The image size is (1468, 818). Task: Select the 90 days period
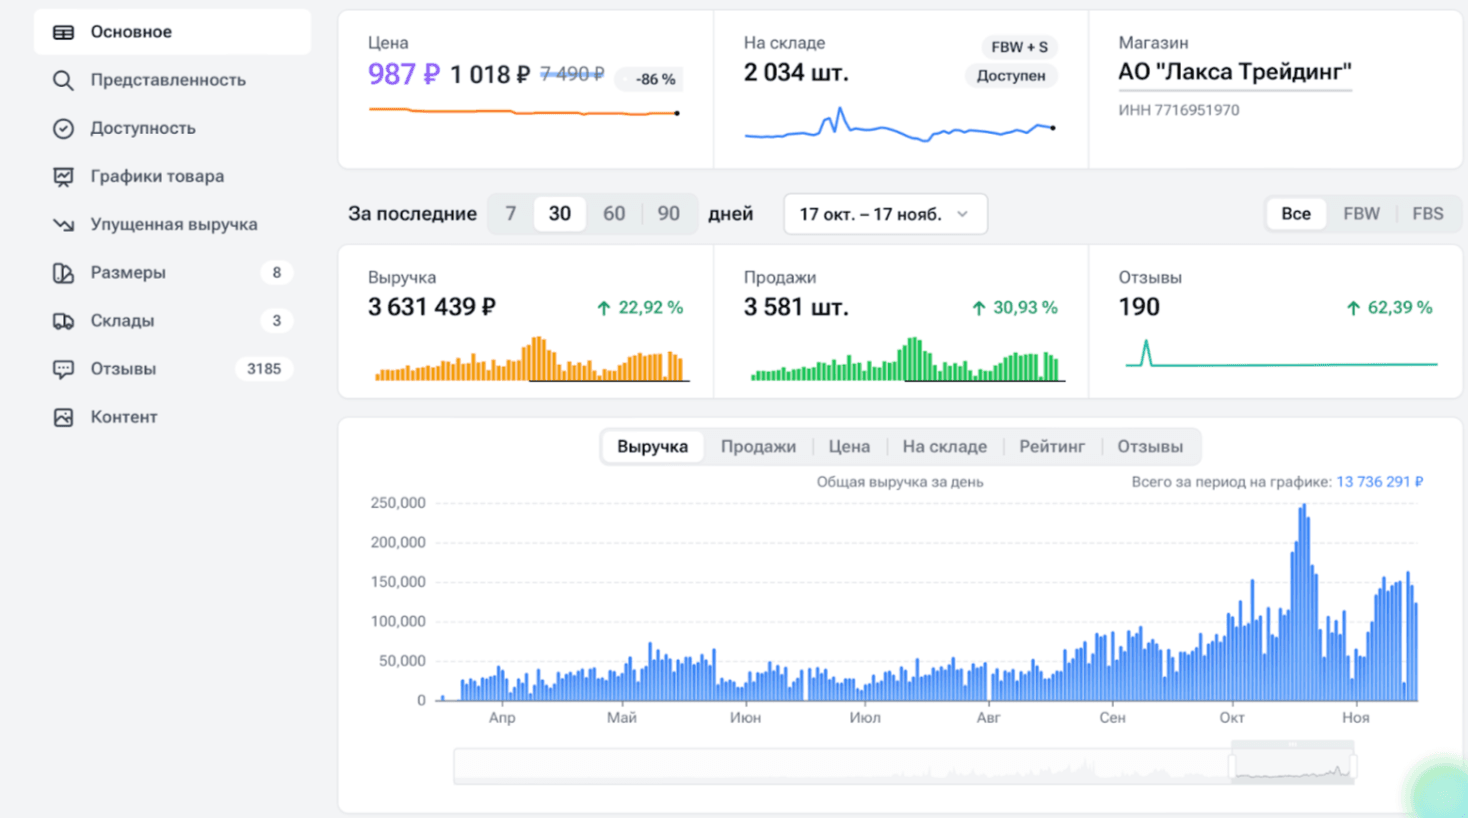coord(668,214)
